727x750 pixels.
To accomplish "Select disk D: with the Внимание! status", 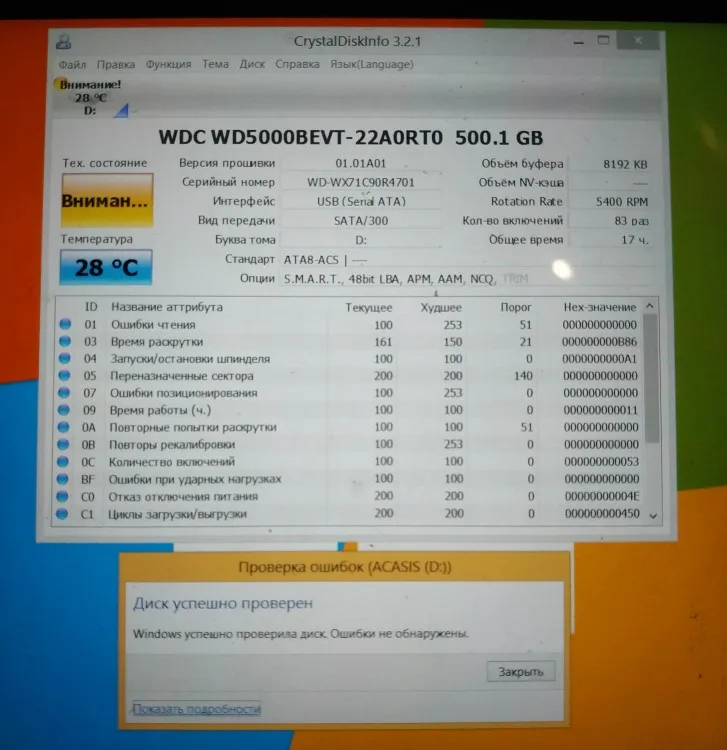I will tap(90, 98).
